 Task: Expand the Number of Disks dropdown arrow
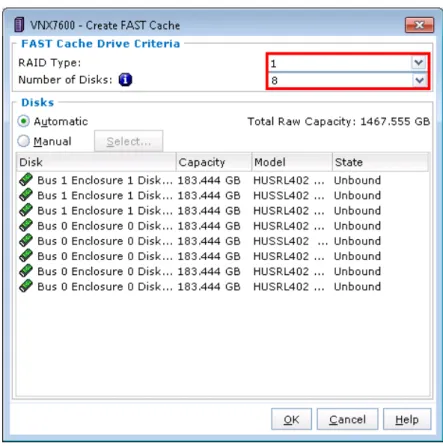pos(419,80)
